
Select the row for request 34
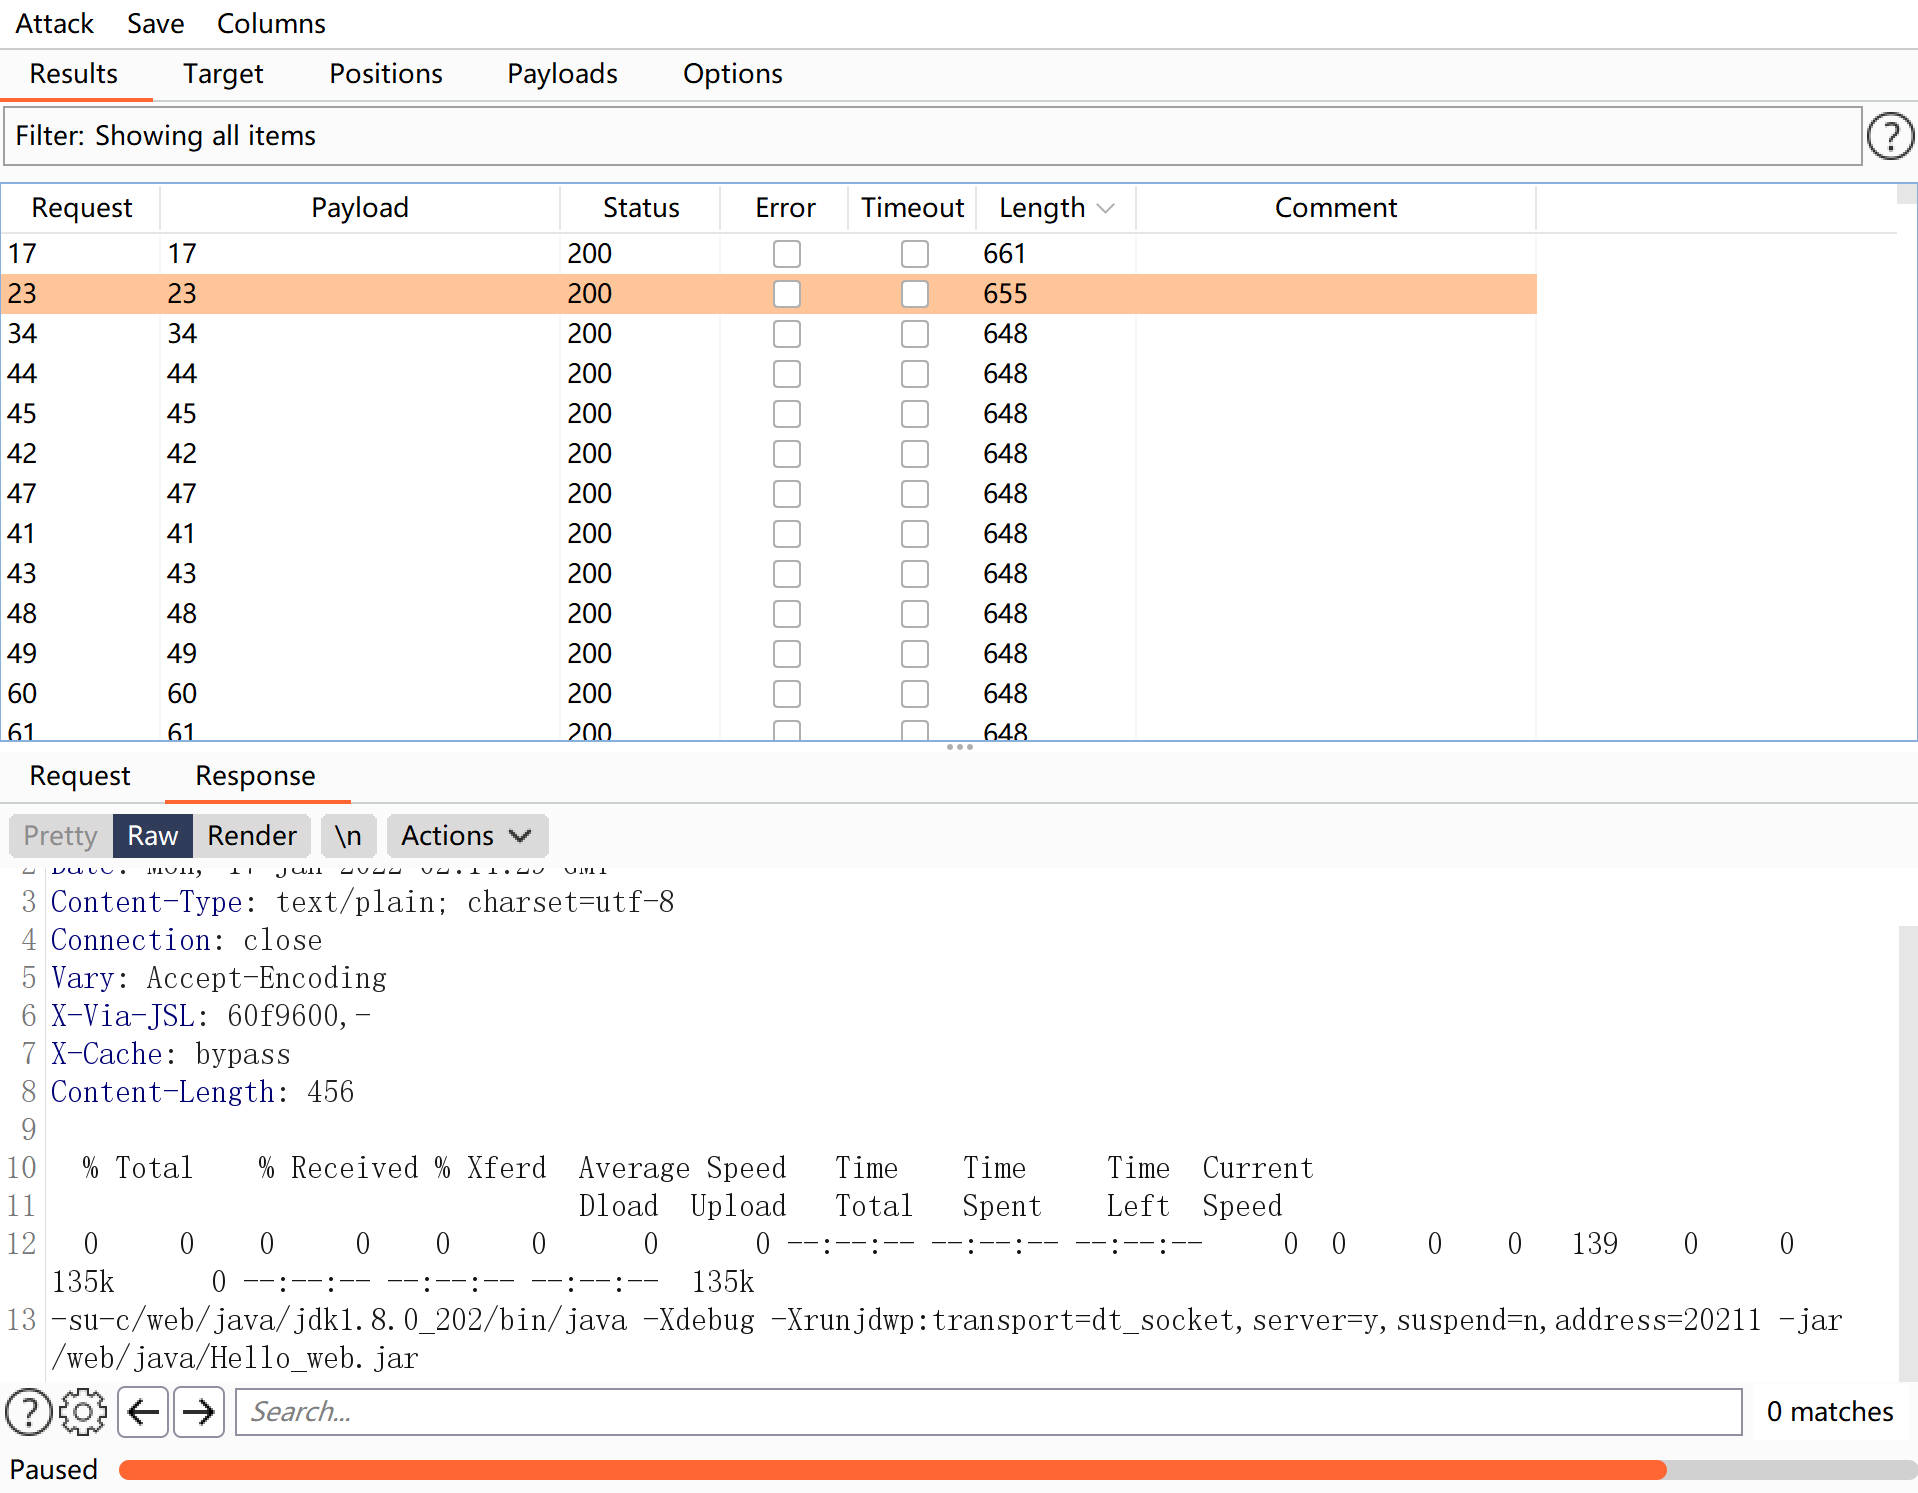(768, 334)
